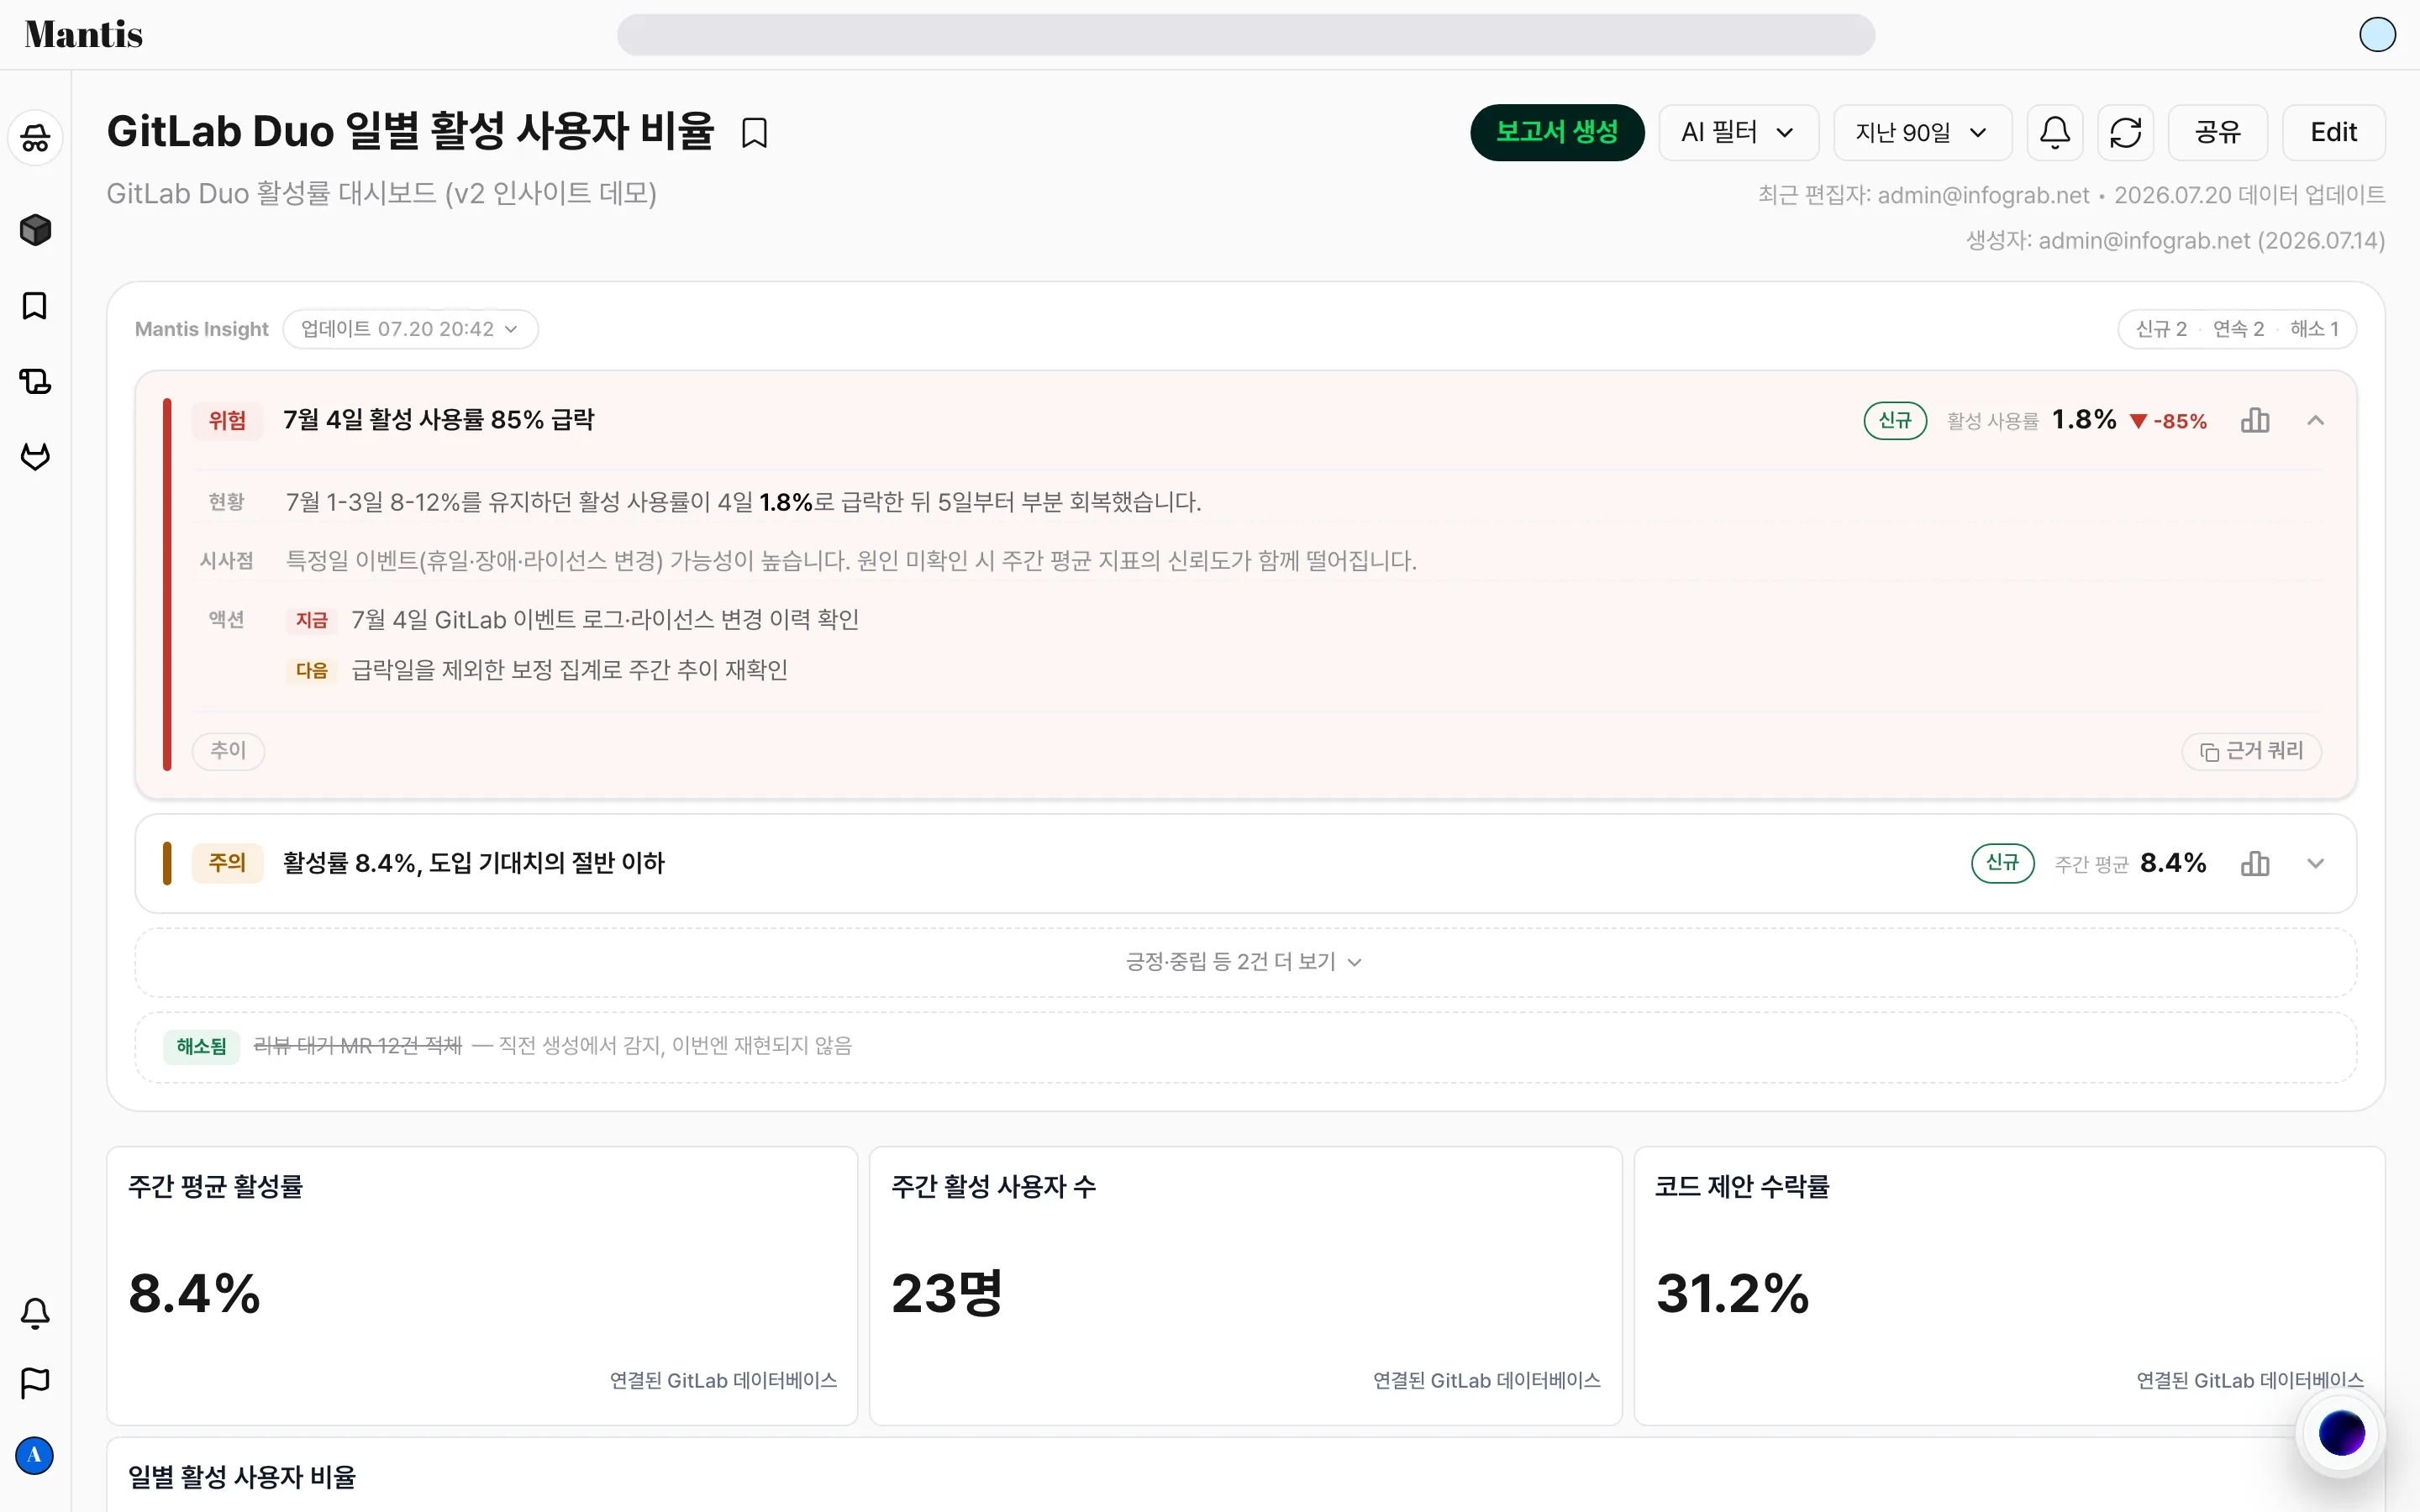Click the 일별 활성 사용자 비율 chart heading
The image size is (2420, 1512).
point(242,1477)
